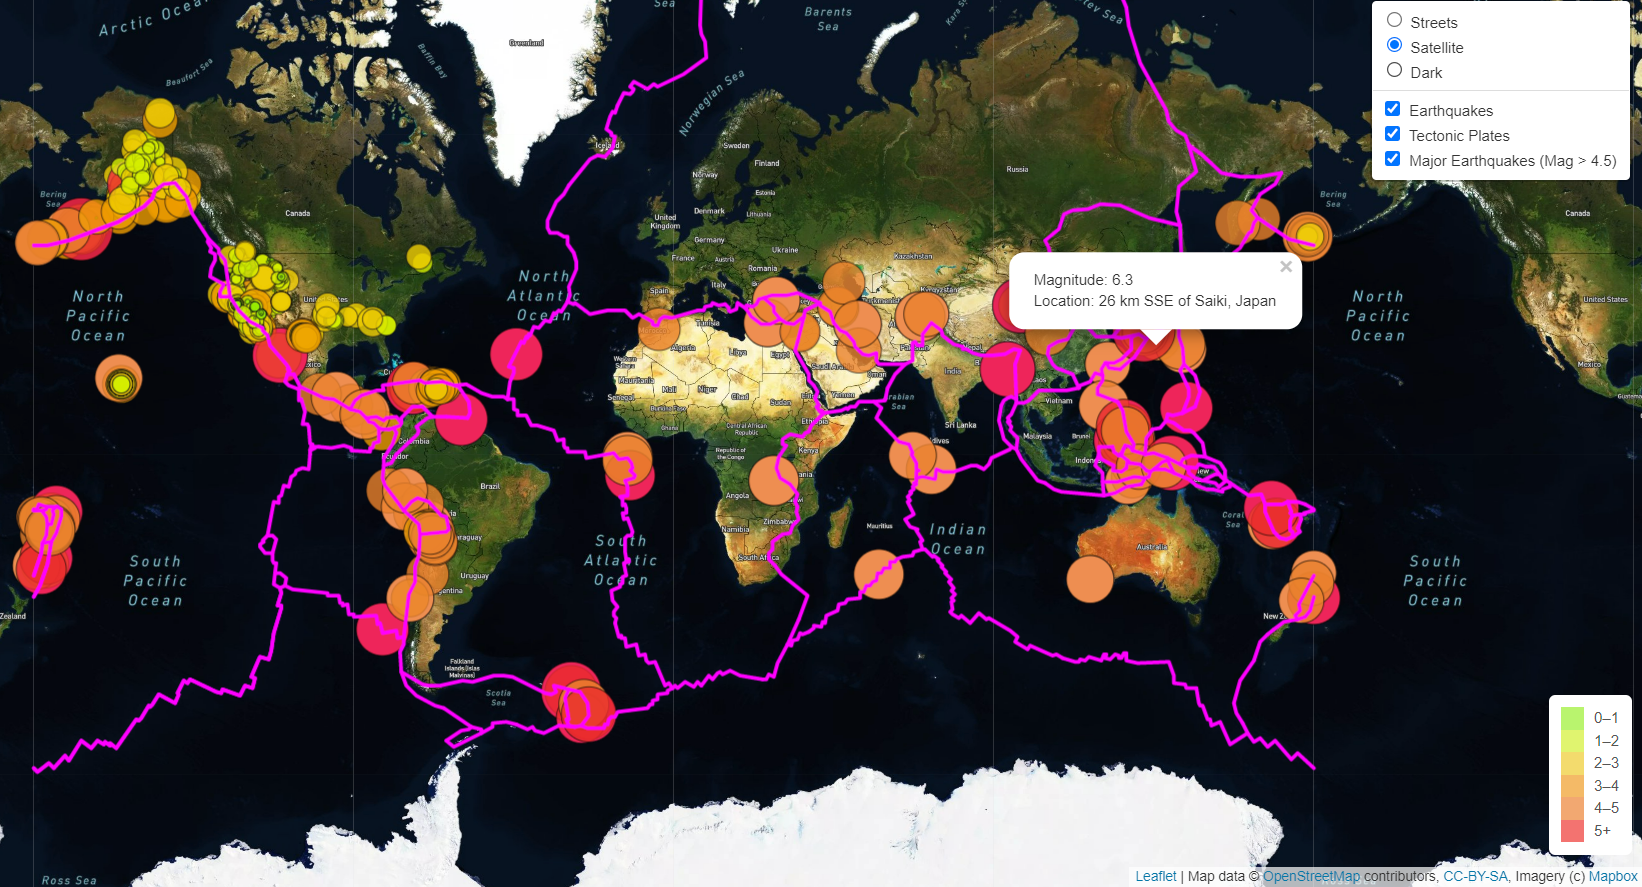Click the 5+ red legend swatch
The height and width of the screenshot is (887, 1642).
point(1572,830)
